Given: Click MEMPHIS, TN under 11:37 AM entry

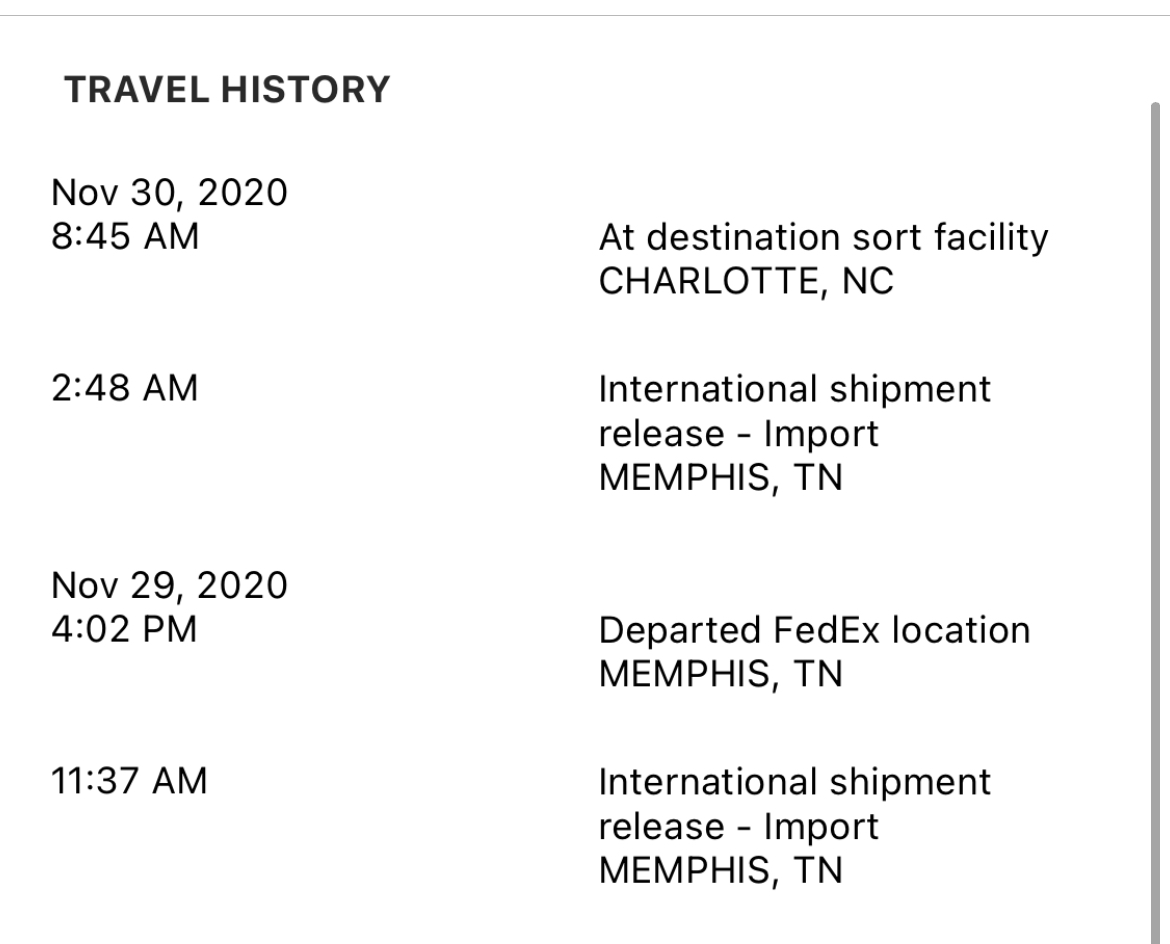Looking at the screenshot, I should click(x=721, y=871).
